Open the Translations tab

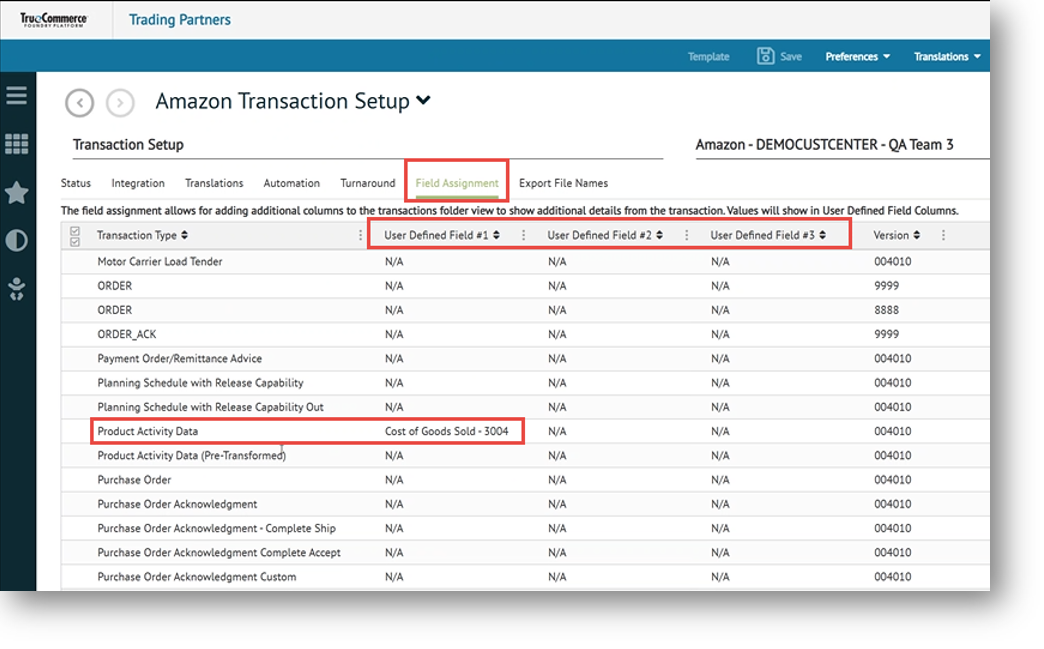pos(214,183)
